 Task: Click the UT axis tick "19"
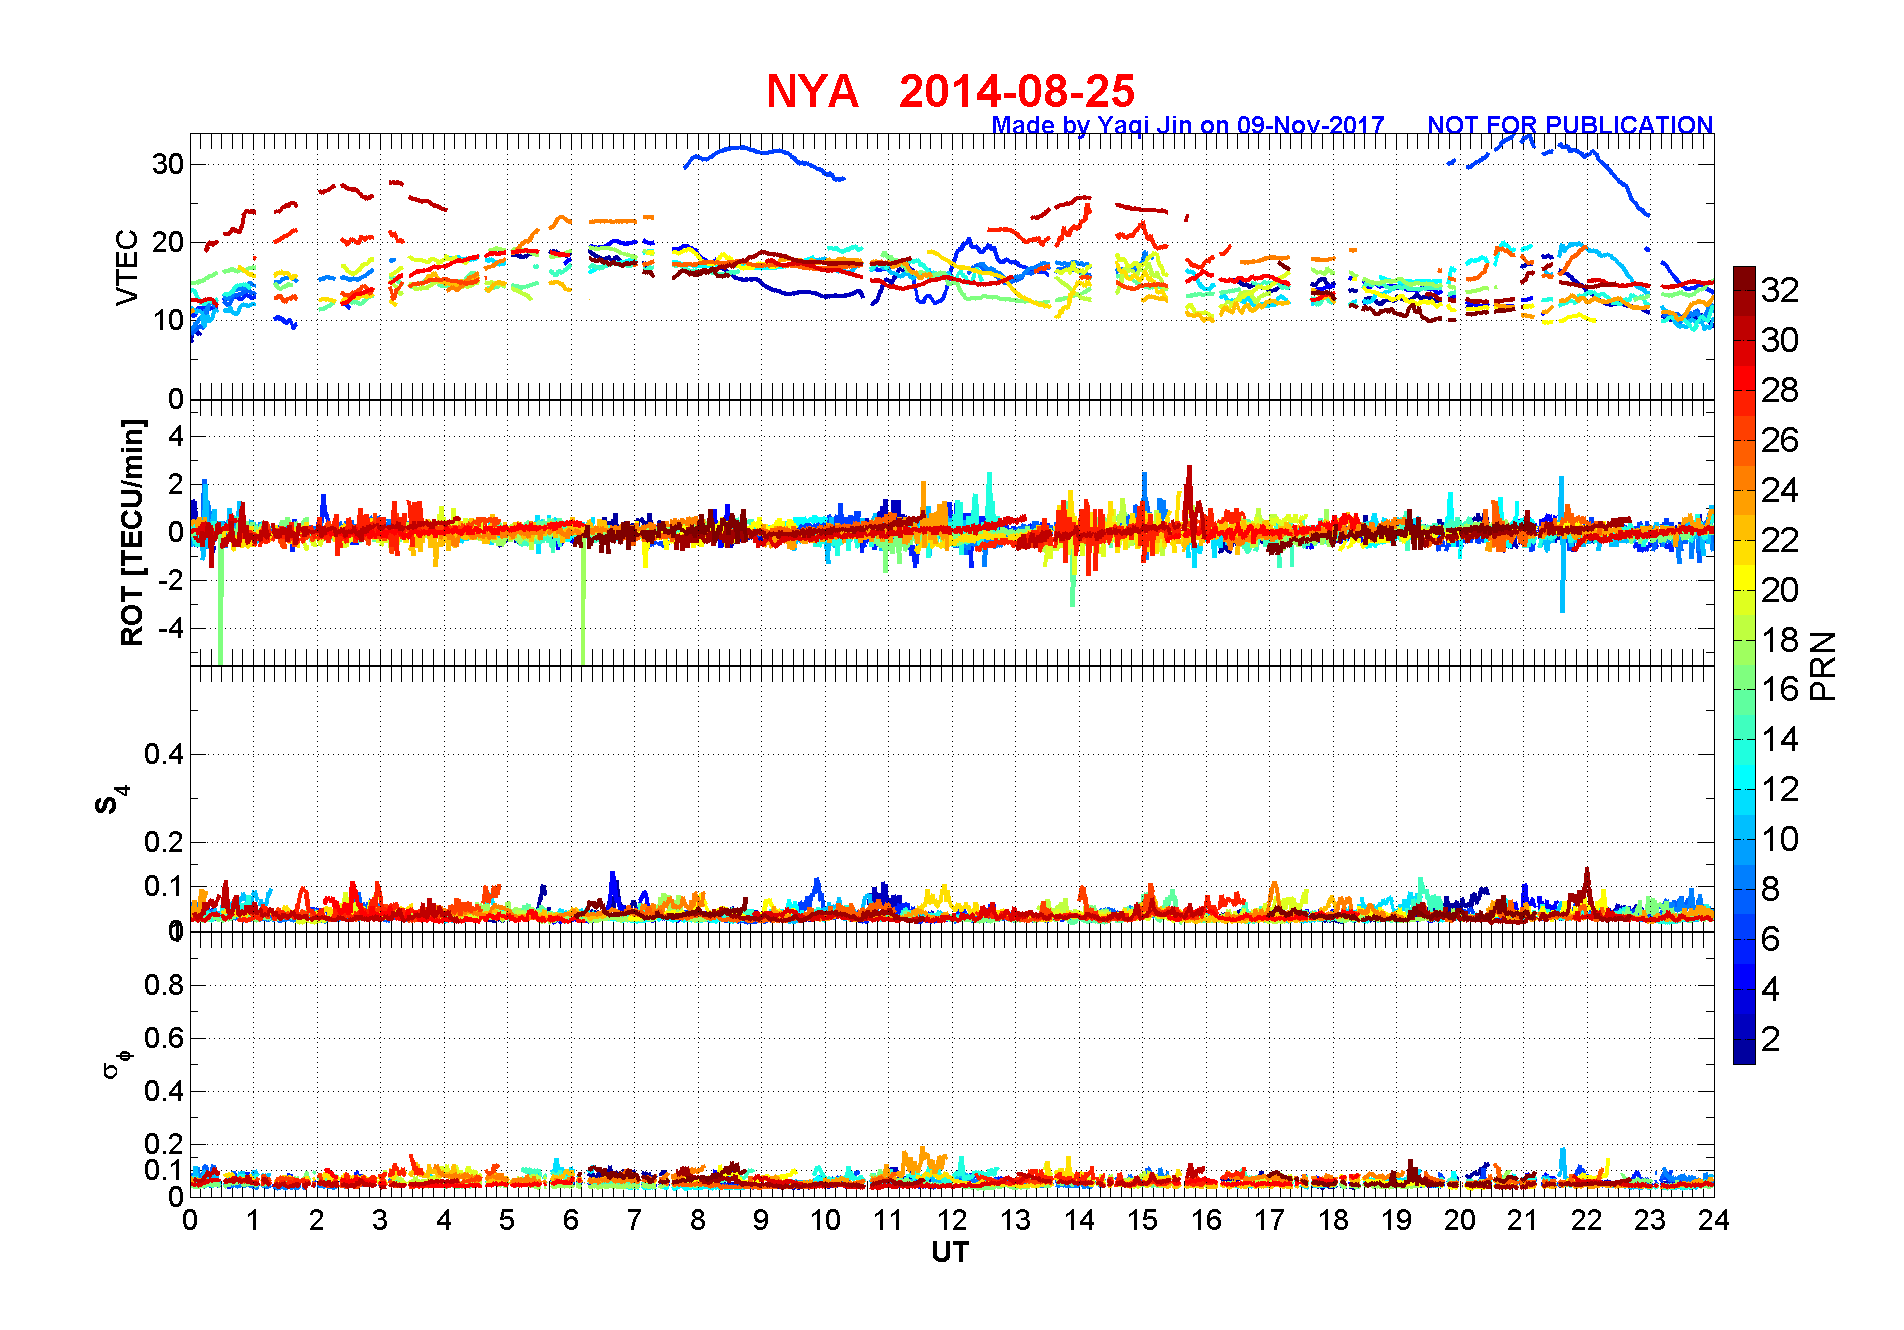(1396, 1220)
